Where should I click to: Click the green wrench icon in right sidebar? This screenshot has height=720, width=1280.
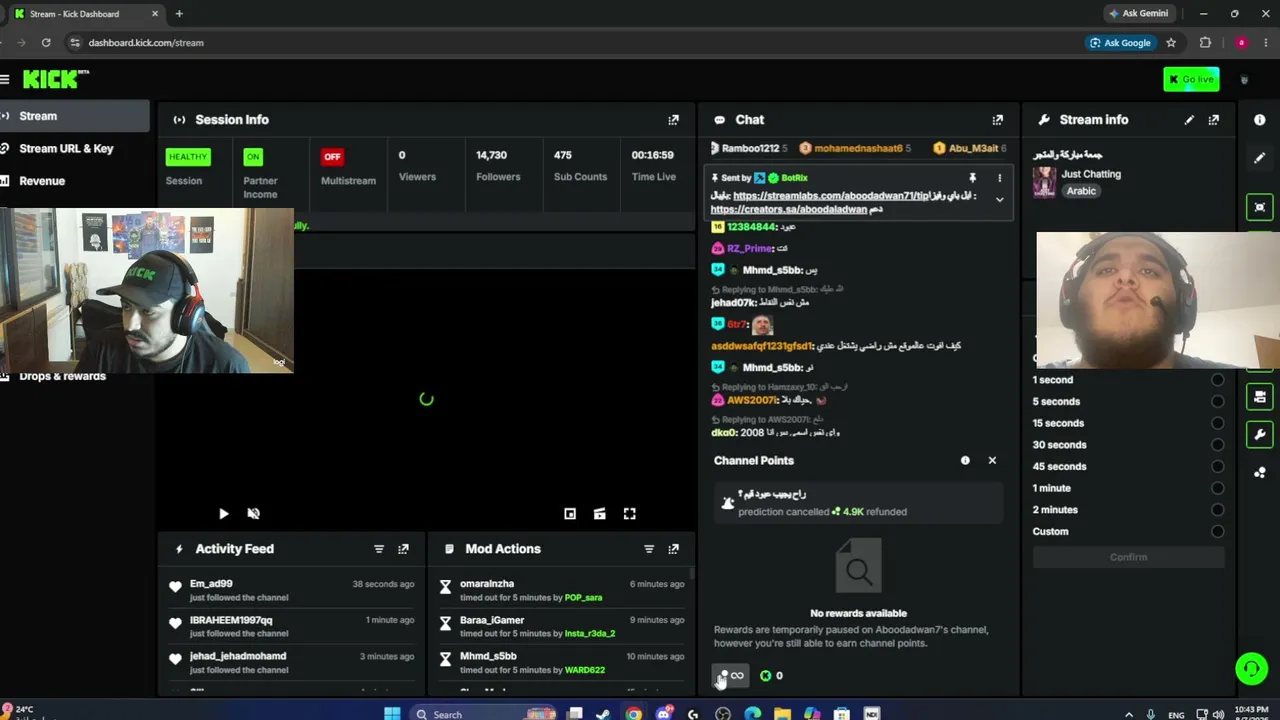click(x=1259, y=435)
